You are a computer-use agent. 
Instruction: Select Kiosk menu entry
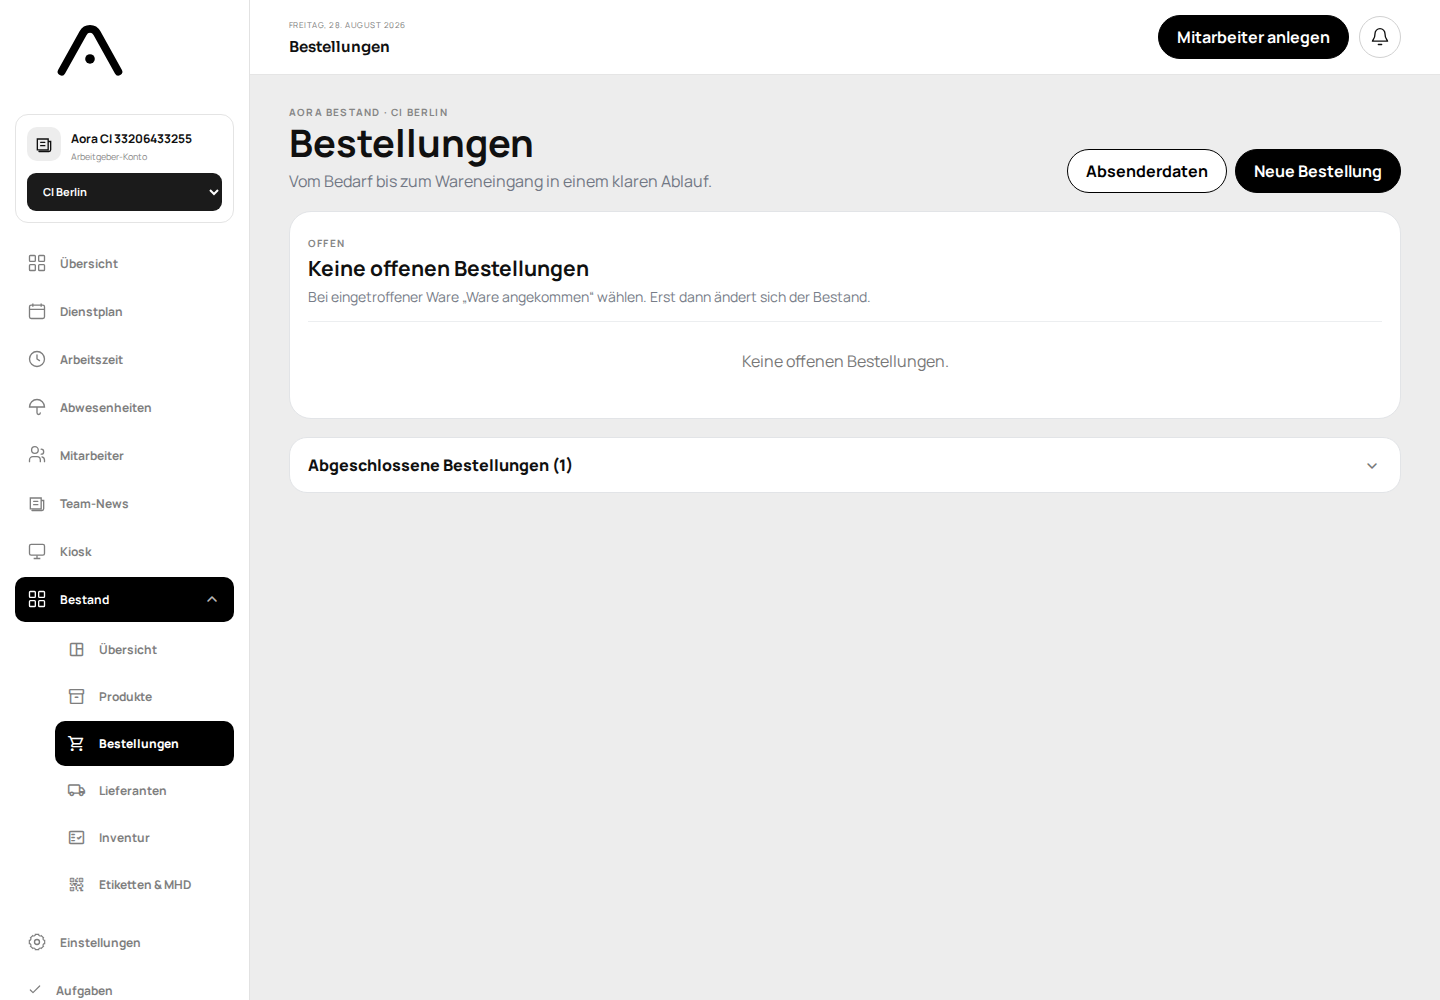pyautogui.click(x=124, y=551)
